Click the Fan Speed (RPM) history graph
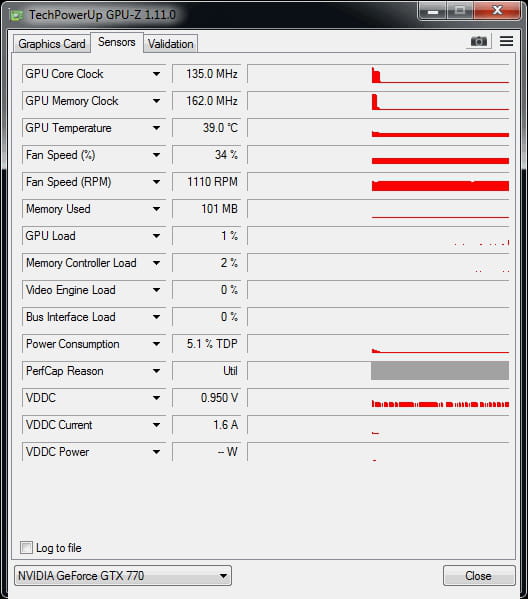 (378, 182)
